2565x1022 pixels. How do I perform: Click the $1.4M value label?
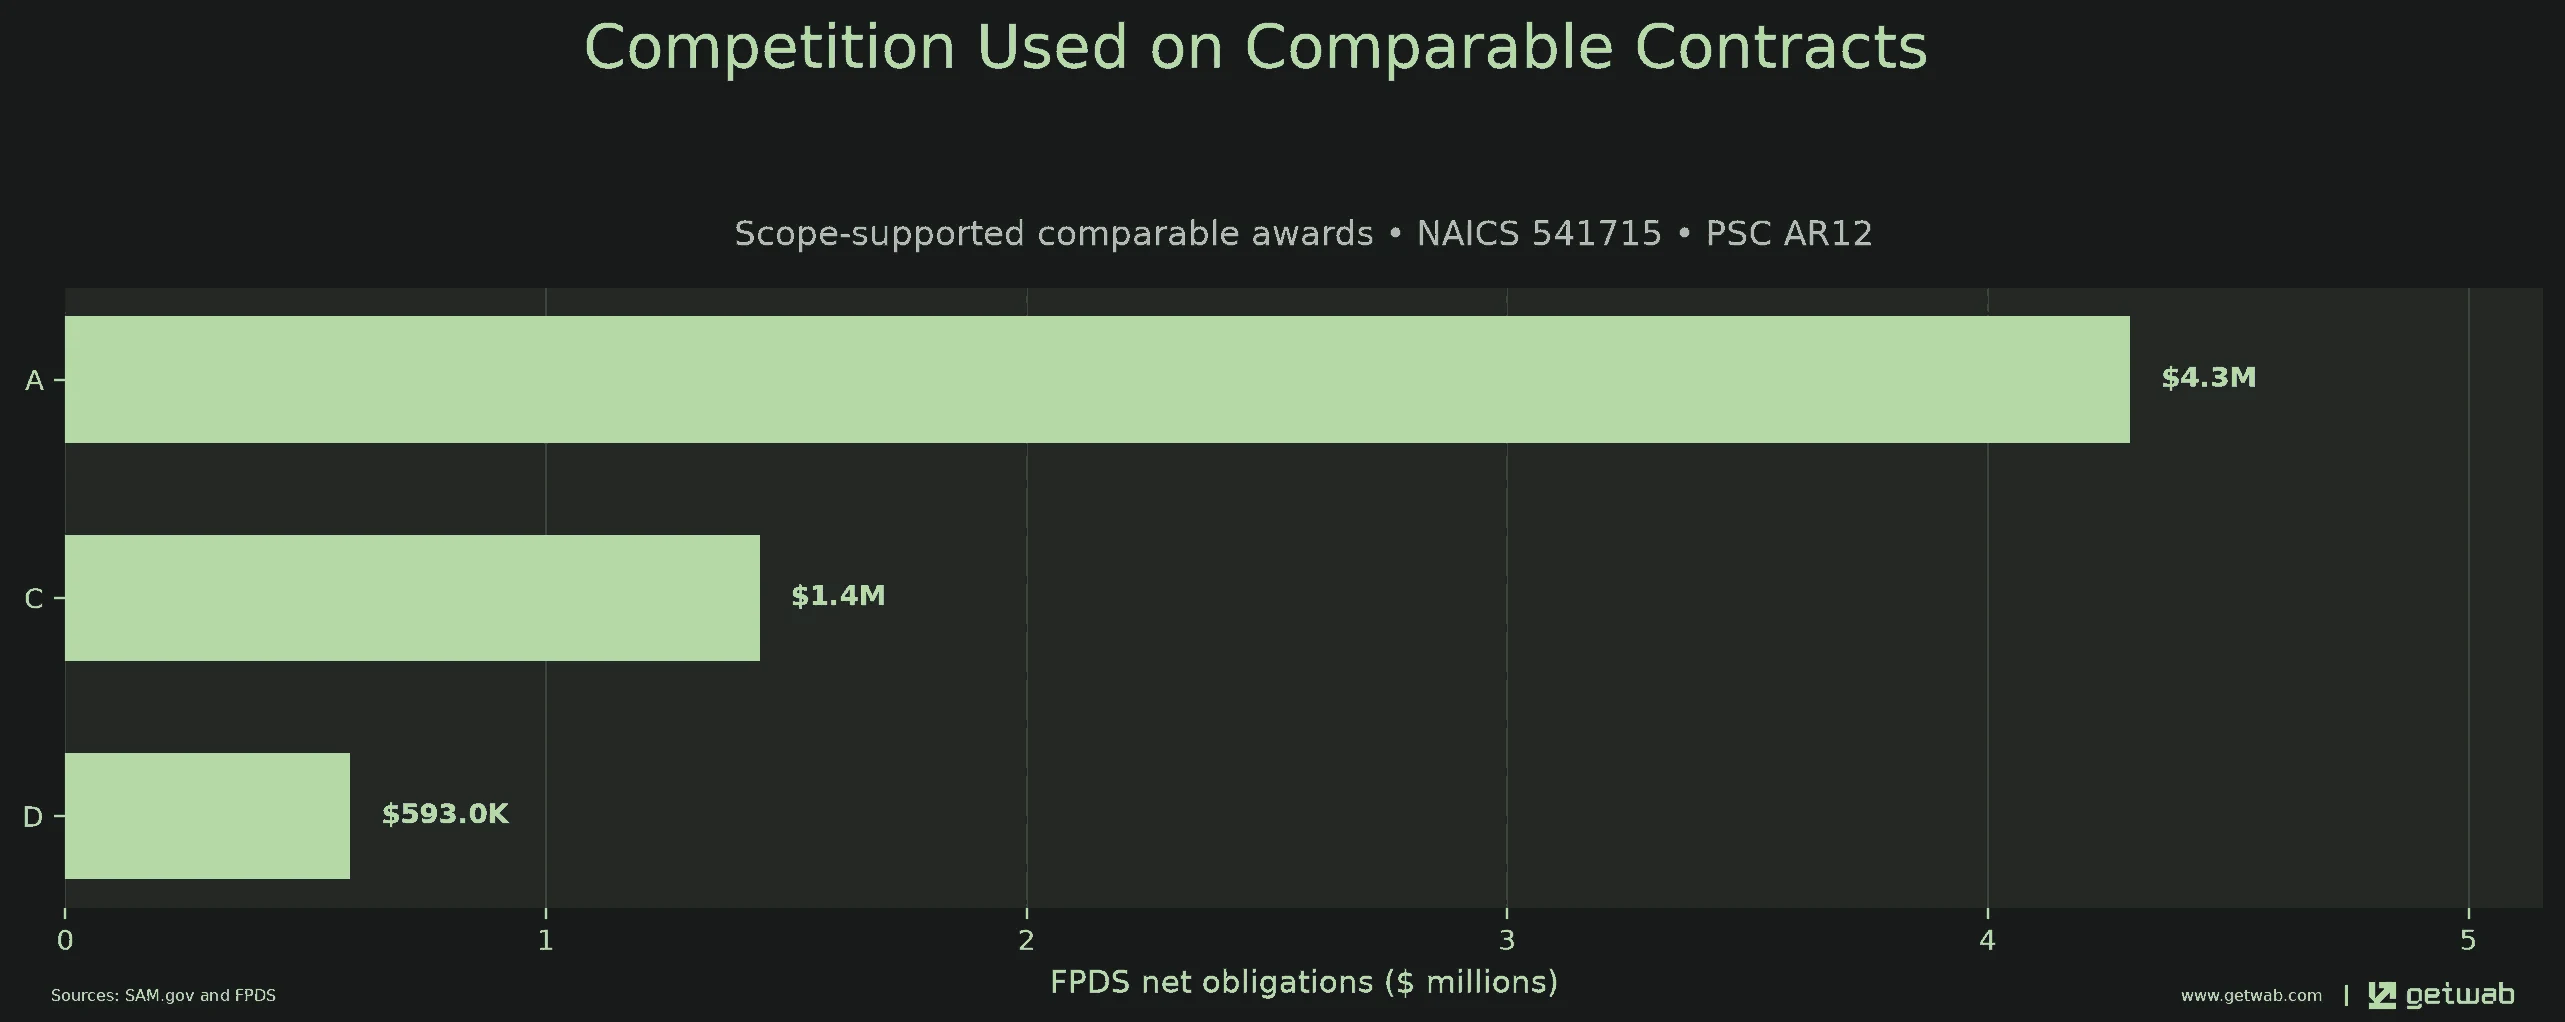click(838, 596)
